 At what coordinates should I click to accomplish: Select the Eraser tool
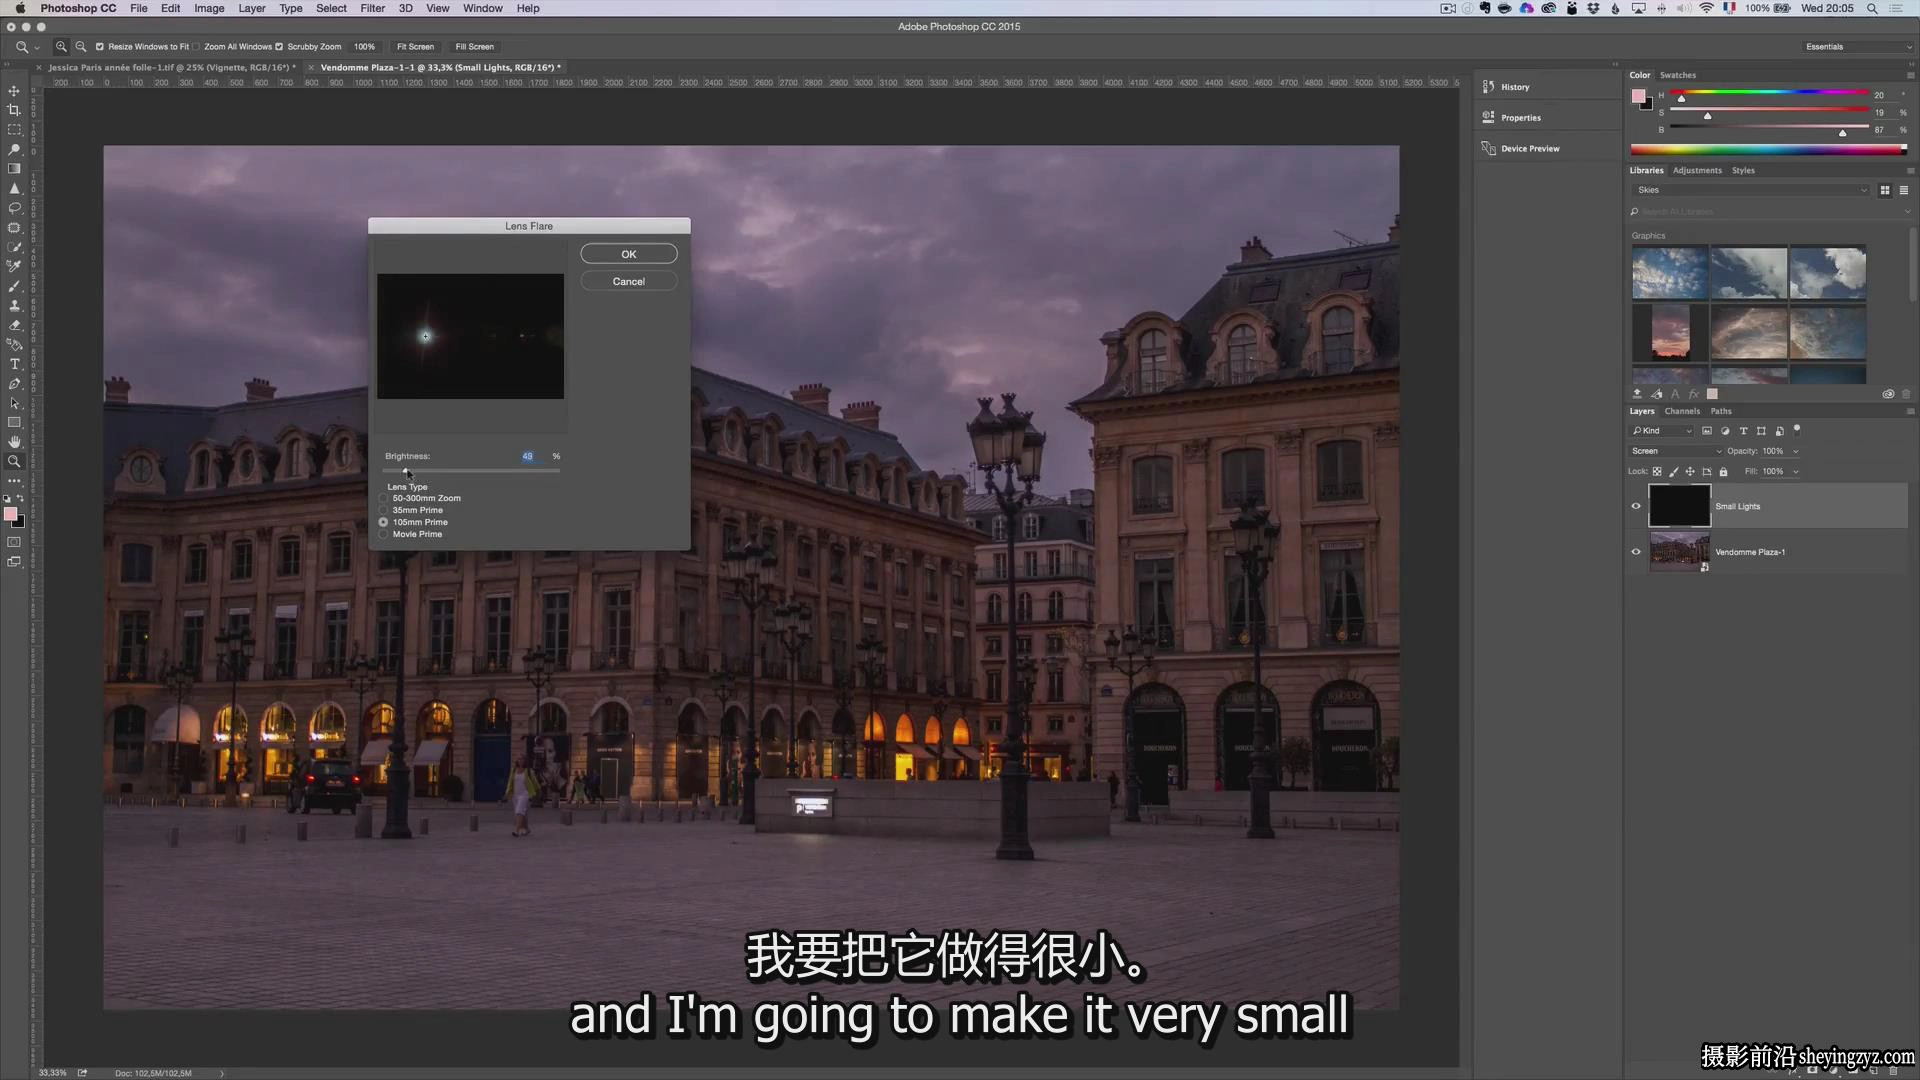coord(14,325)
